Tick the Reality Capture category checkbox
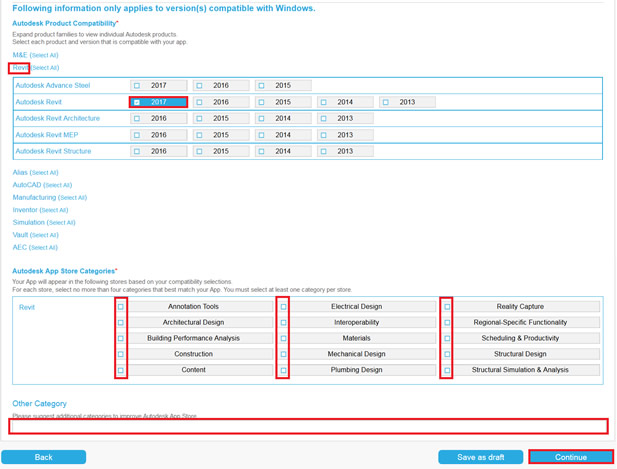 coord(447,306)
